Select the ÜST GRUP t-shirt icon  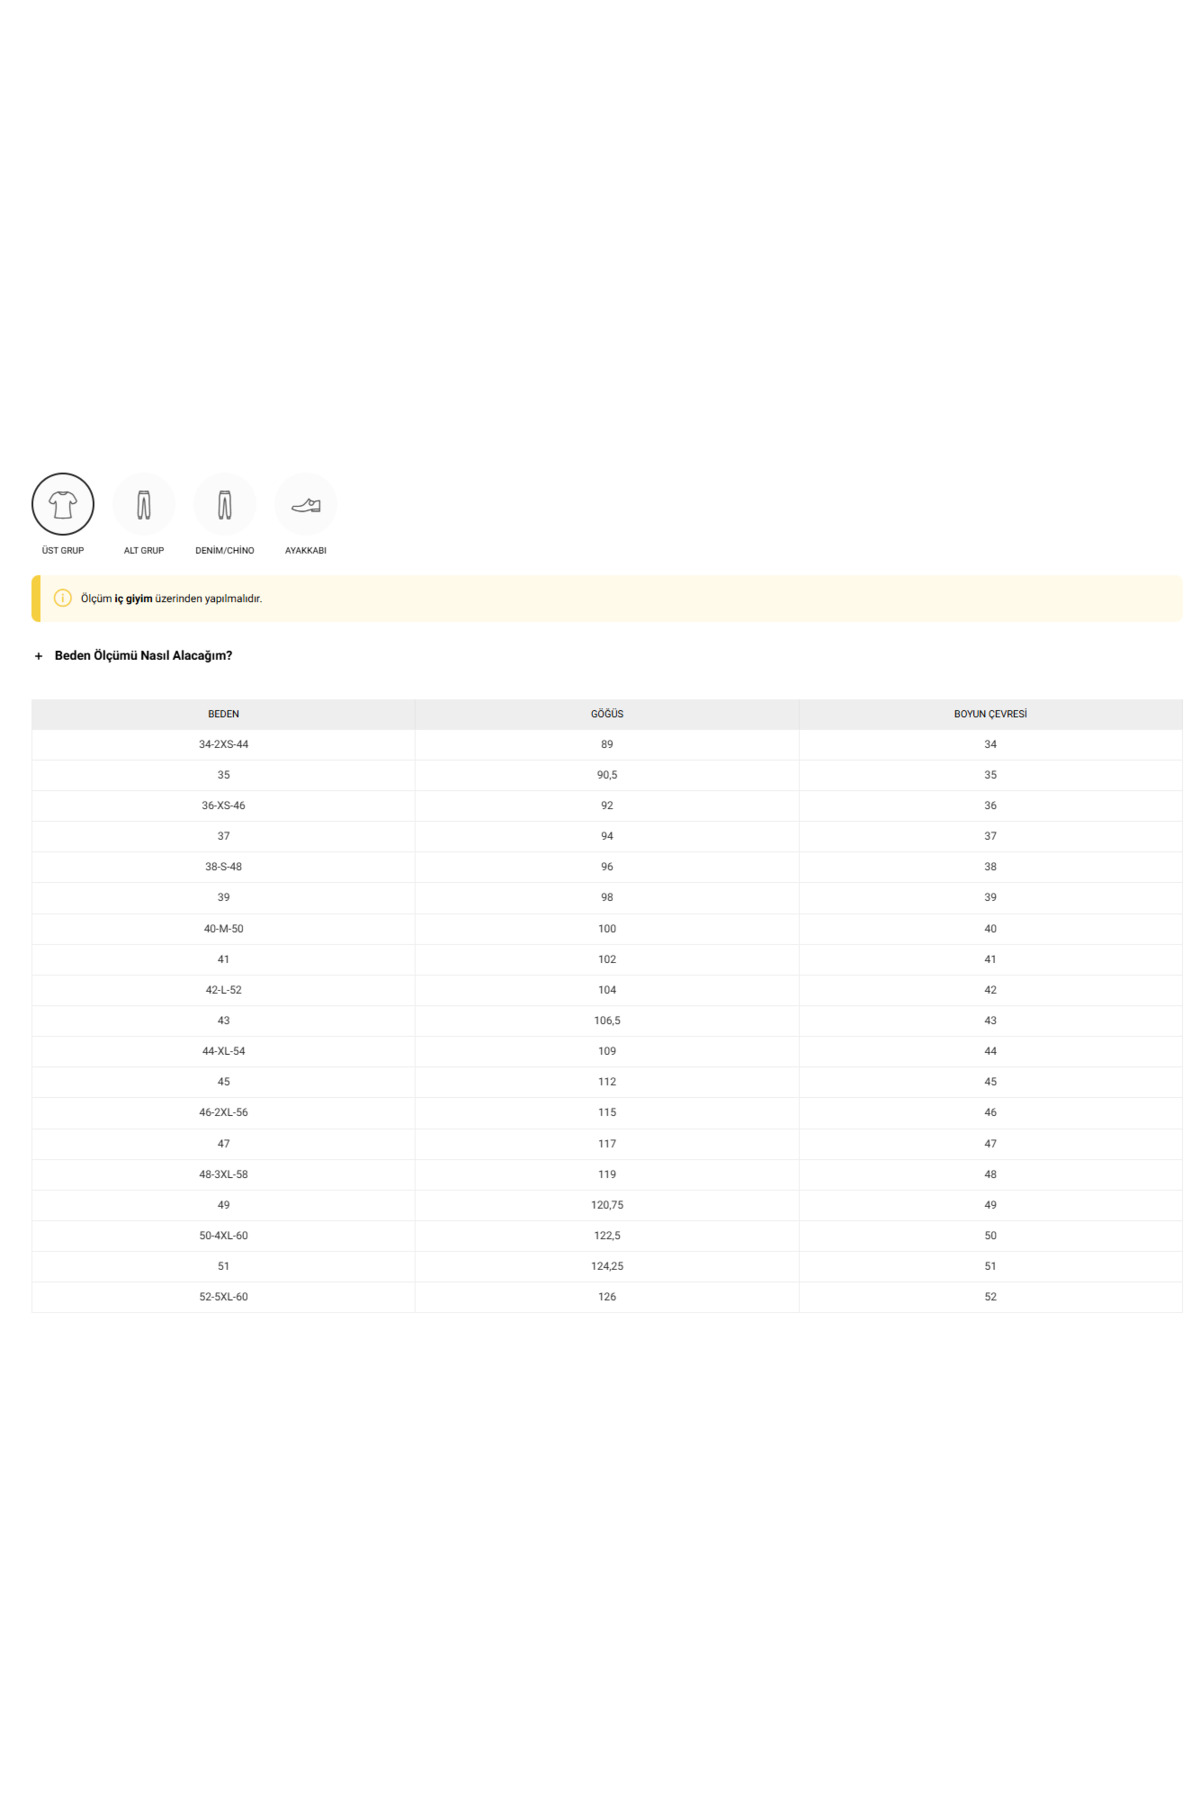[62, 504]
